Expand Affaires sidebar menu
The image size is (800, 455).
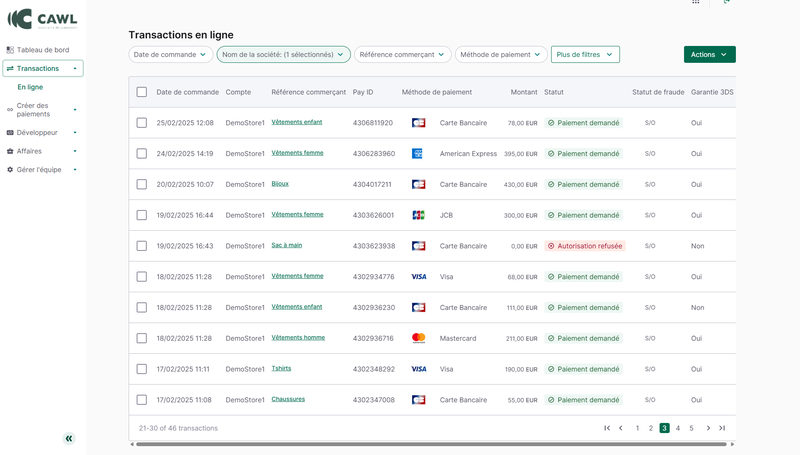point(75,151)
